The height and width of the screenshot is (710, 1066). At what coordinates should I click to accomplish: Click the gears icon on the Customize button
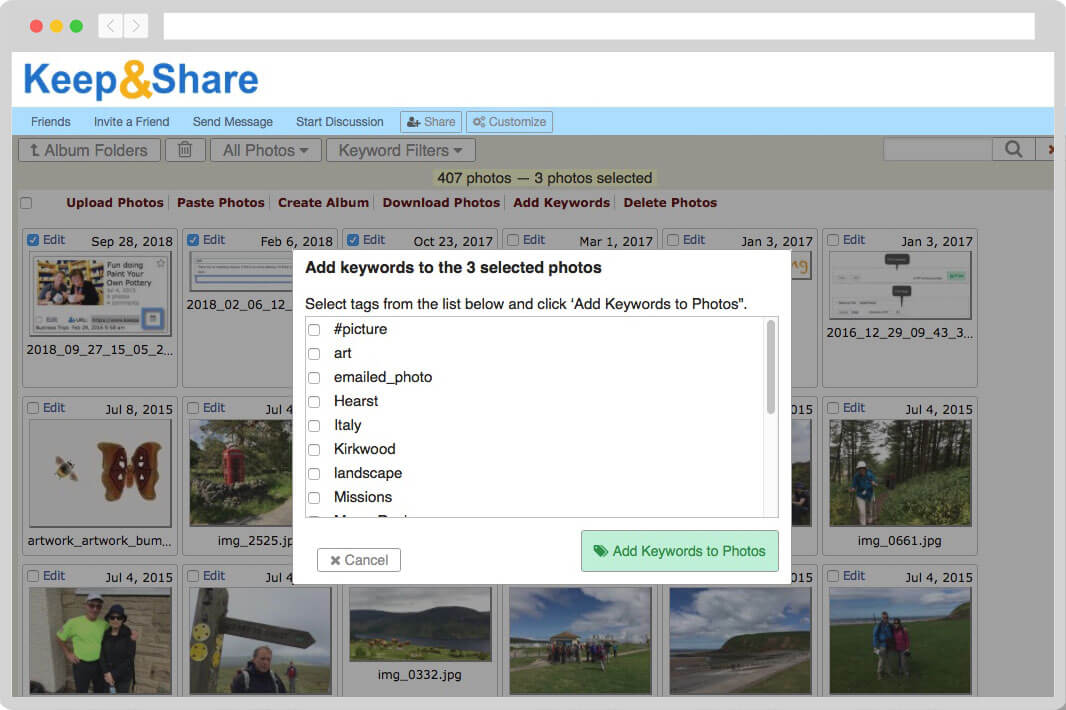pyautogui.click(x=478, y=121)
